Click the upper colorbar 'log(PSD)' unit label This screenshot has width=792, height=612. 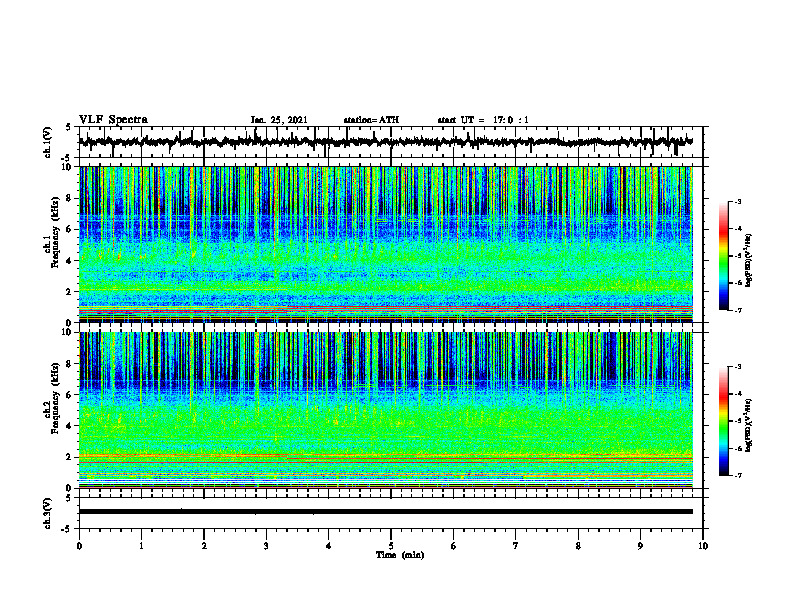[749, 261]
